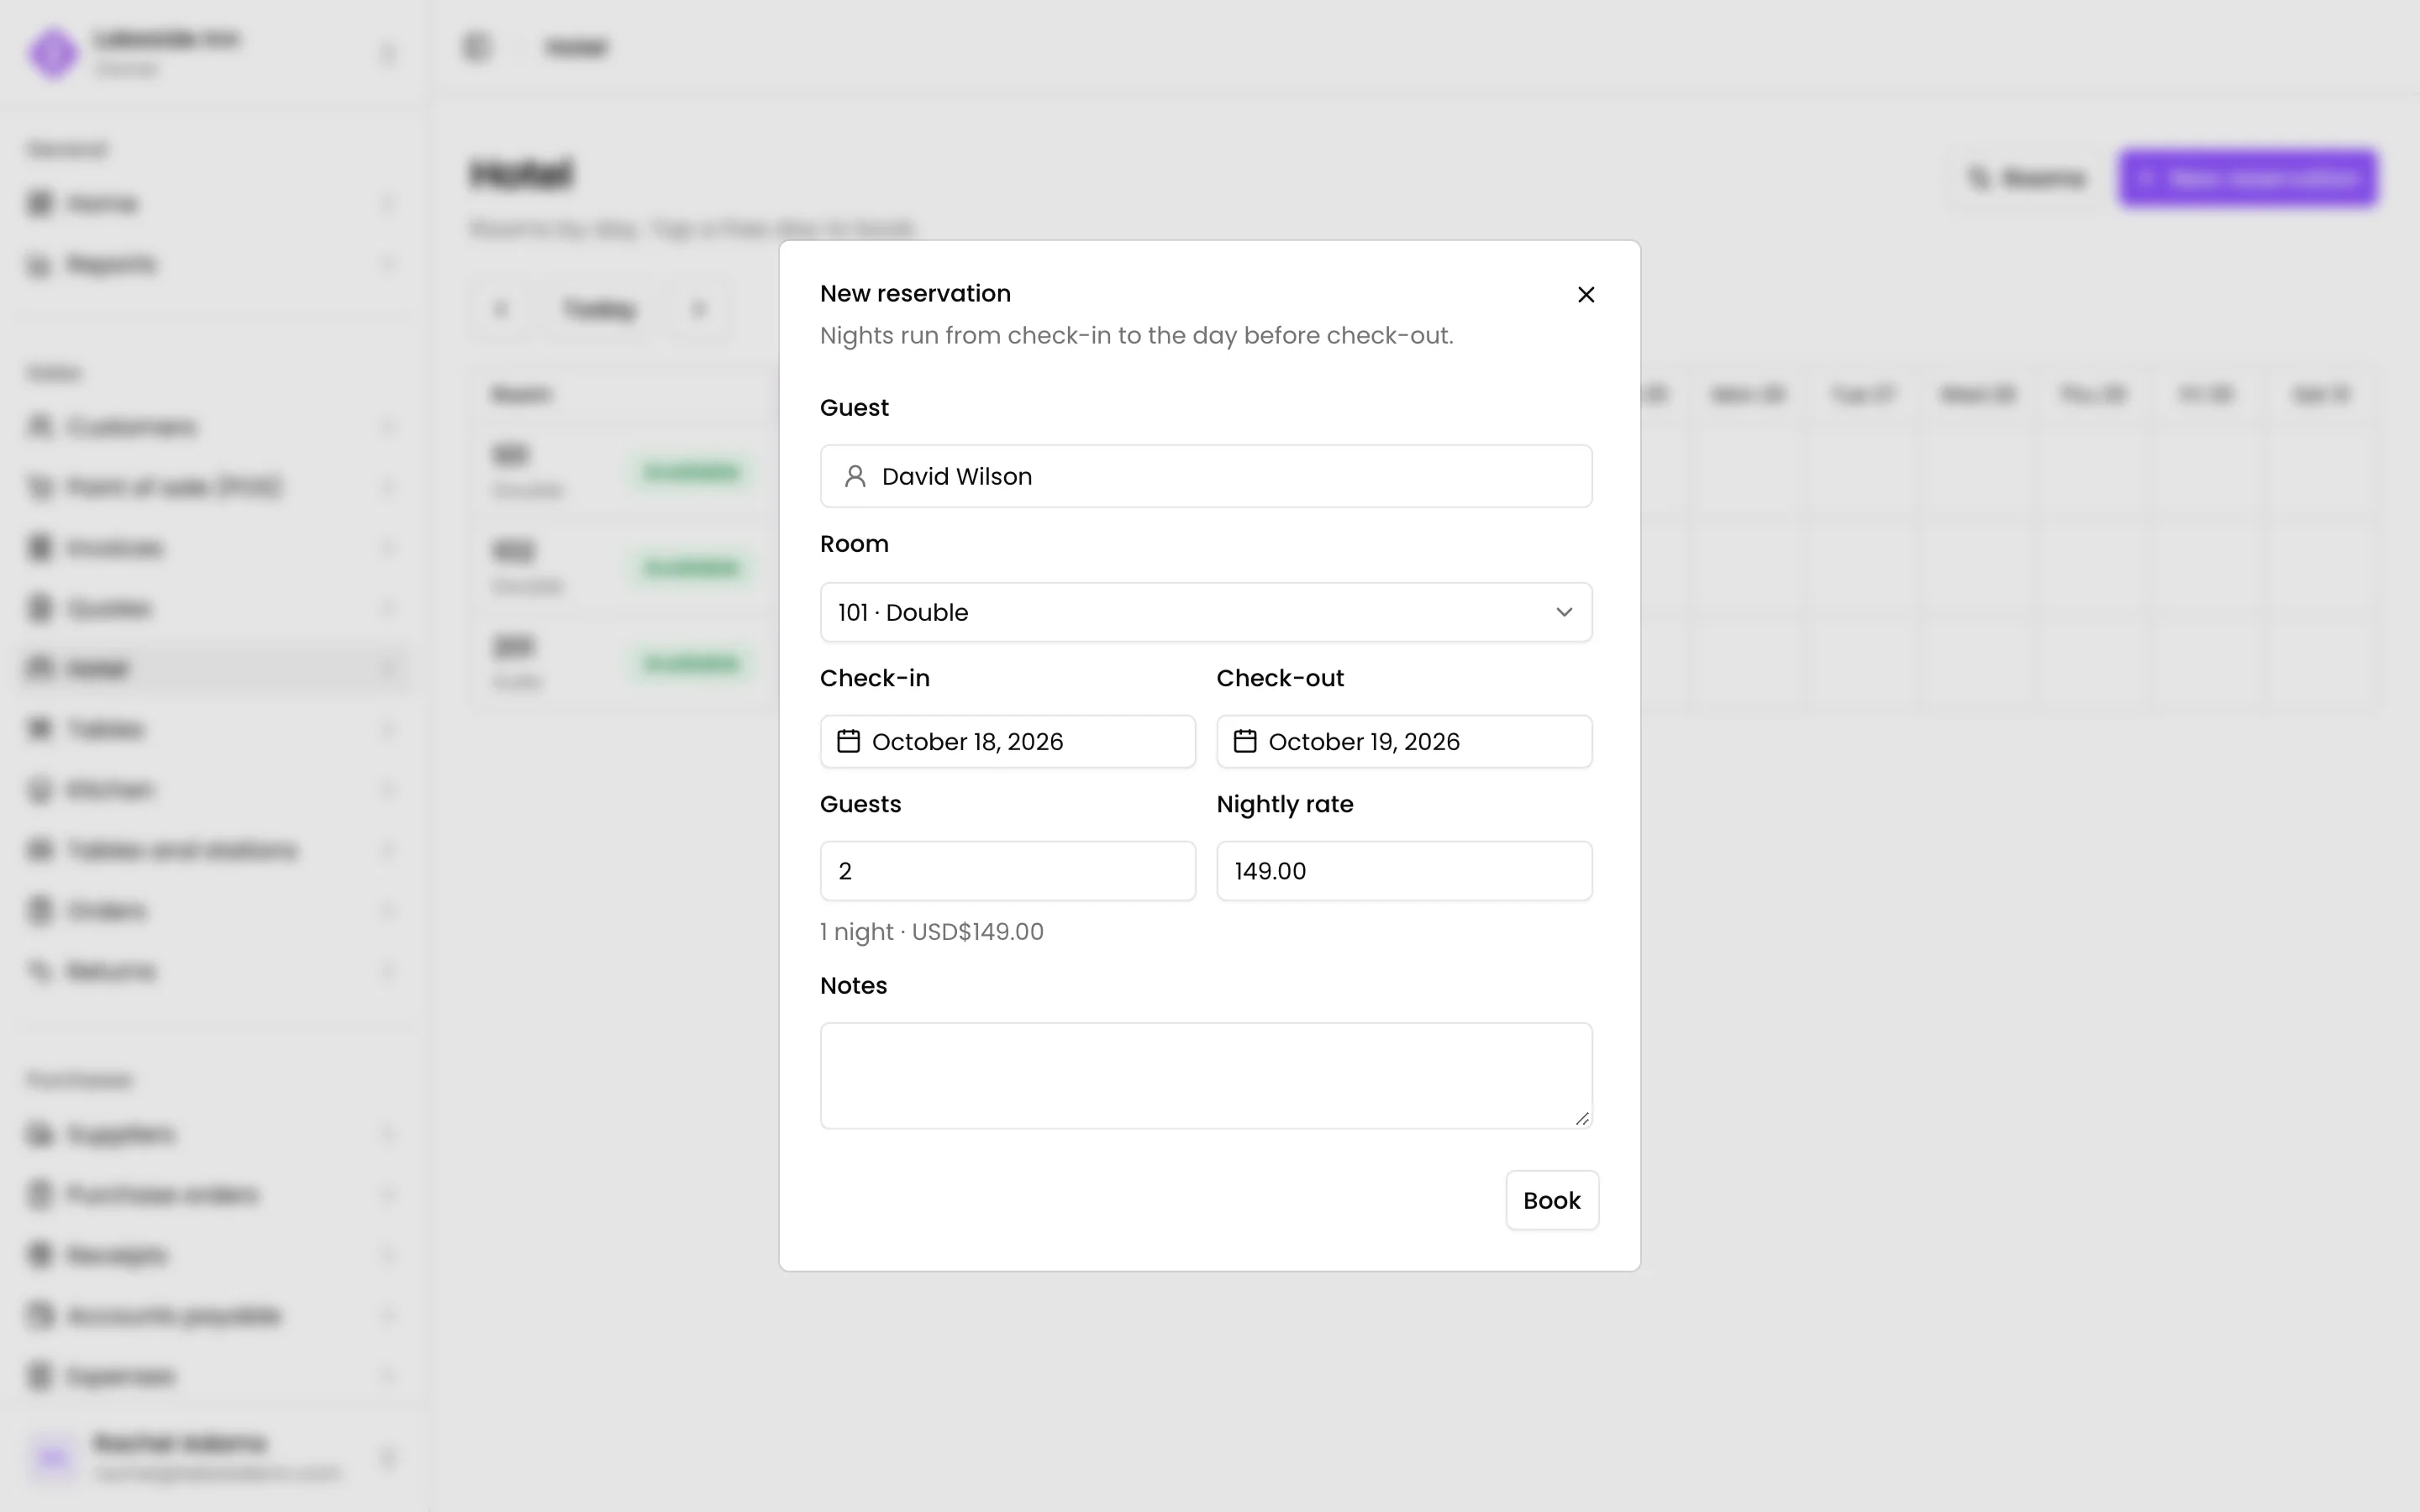Click the 'New reservation' dialog title

915,294
